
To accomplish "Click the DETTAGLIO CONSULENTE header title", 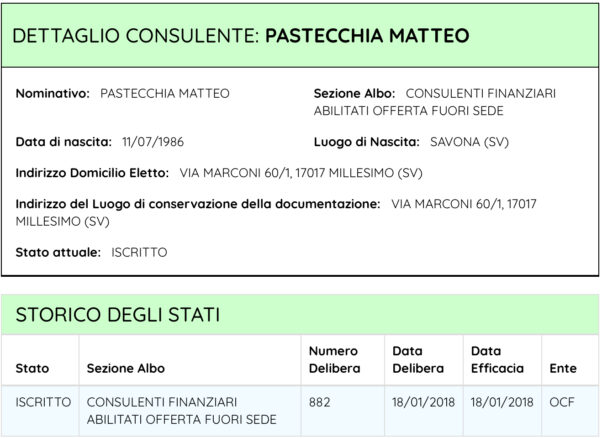I will 241,36.
